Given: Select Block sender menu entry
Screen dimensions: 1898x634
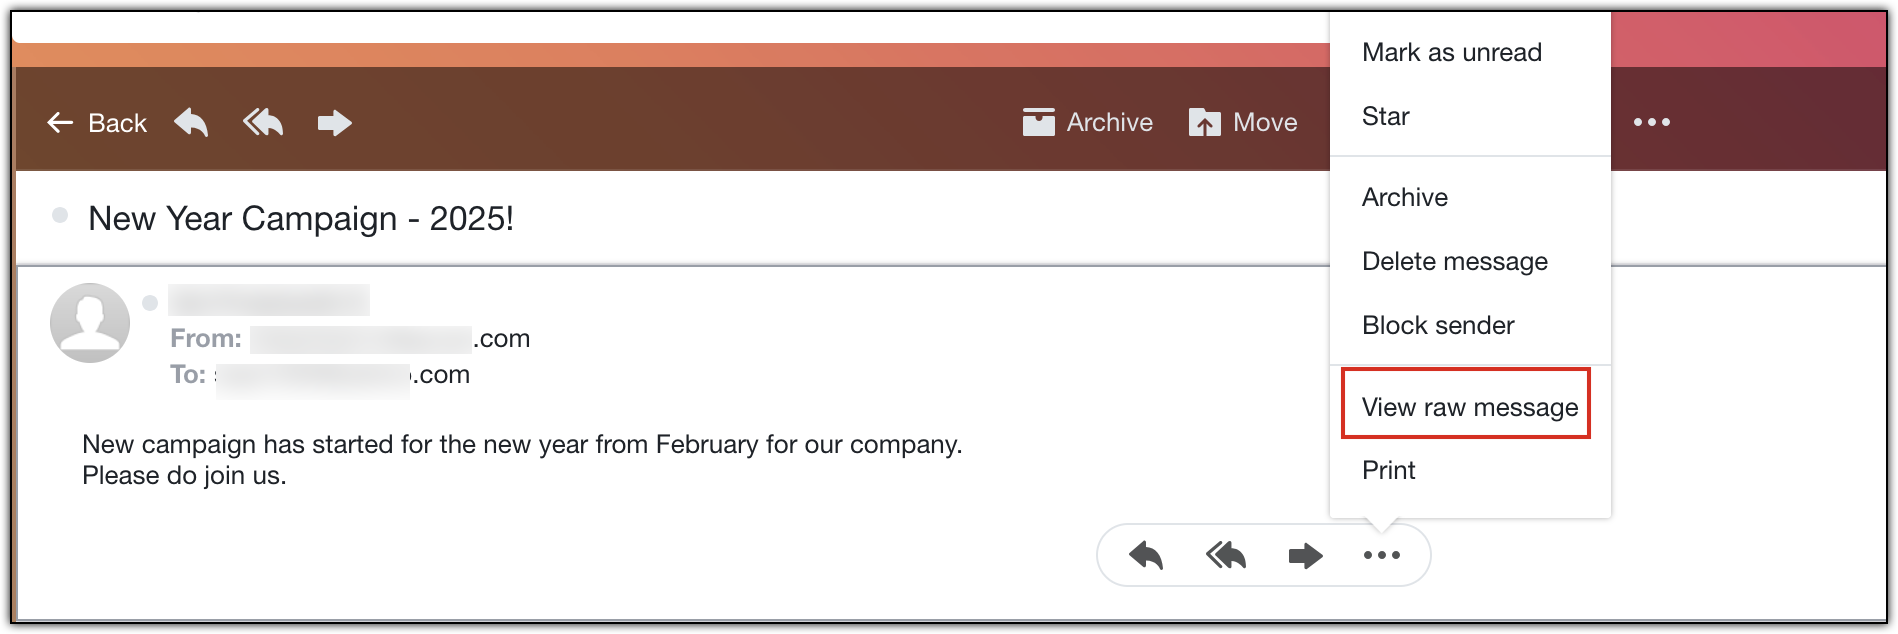Looking at the screenshot, I should 1437,325.
